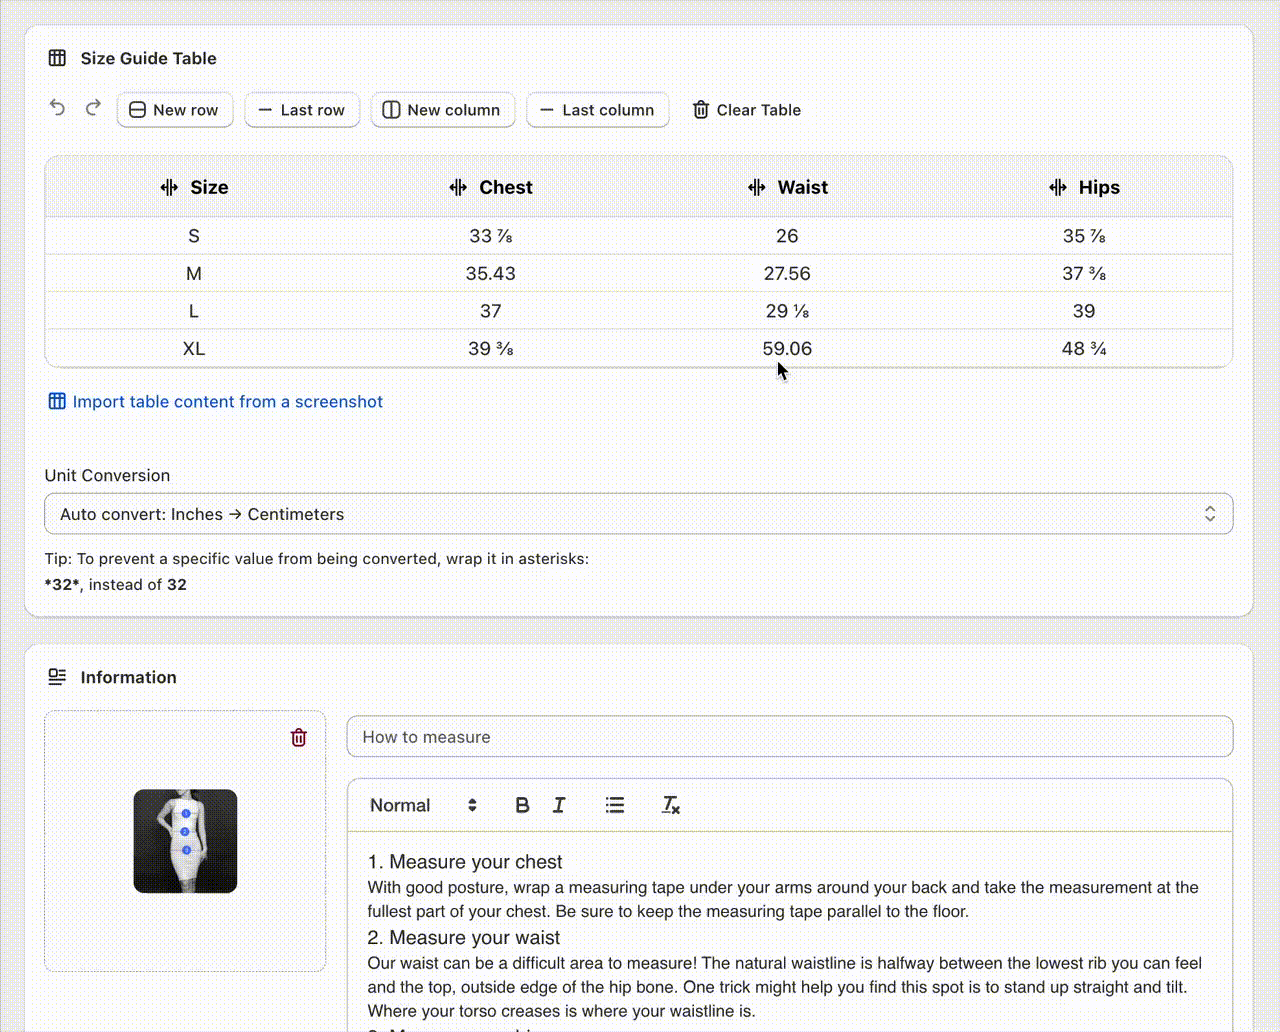Image resolution: width=1280 pixels, height=1032 pixels.
Task: Remove the last column from the table
Action: [597, 110]
